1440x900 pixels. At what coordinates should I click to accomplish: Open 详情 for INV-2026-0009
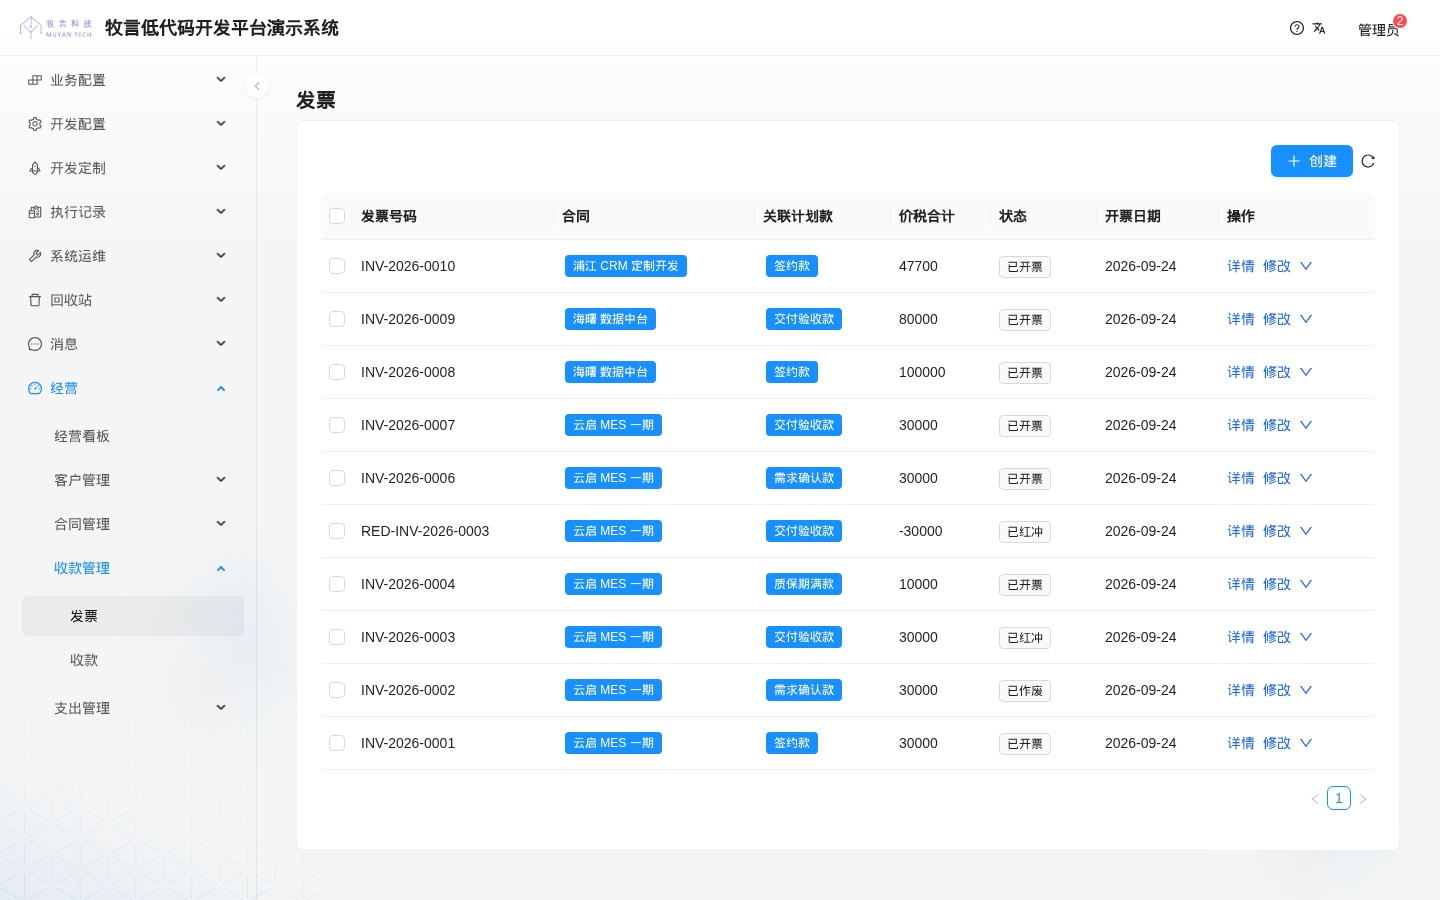coord(1241,319)
